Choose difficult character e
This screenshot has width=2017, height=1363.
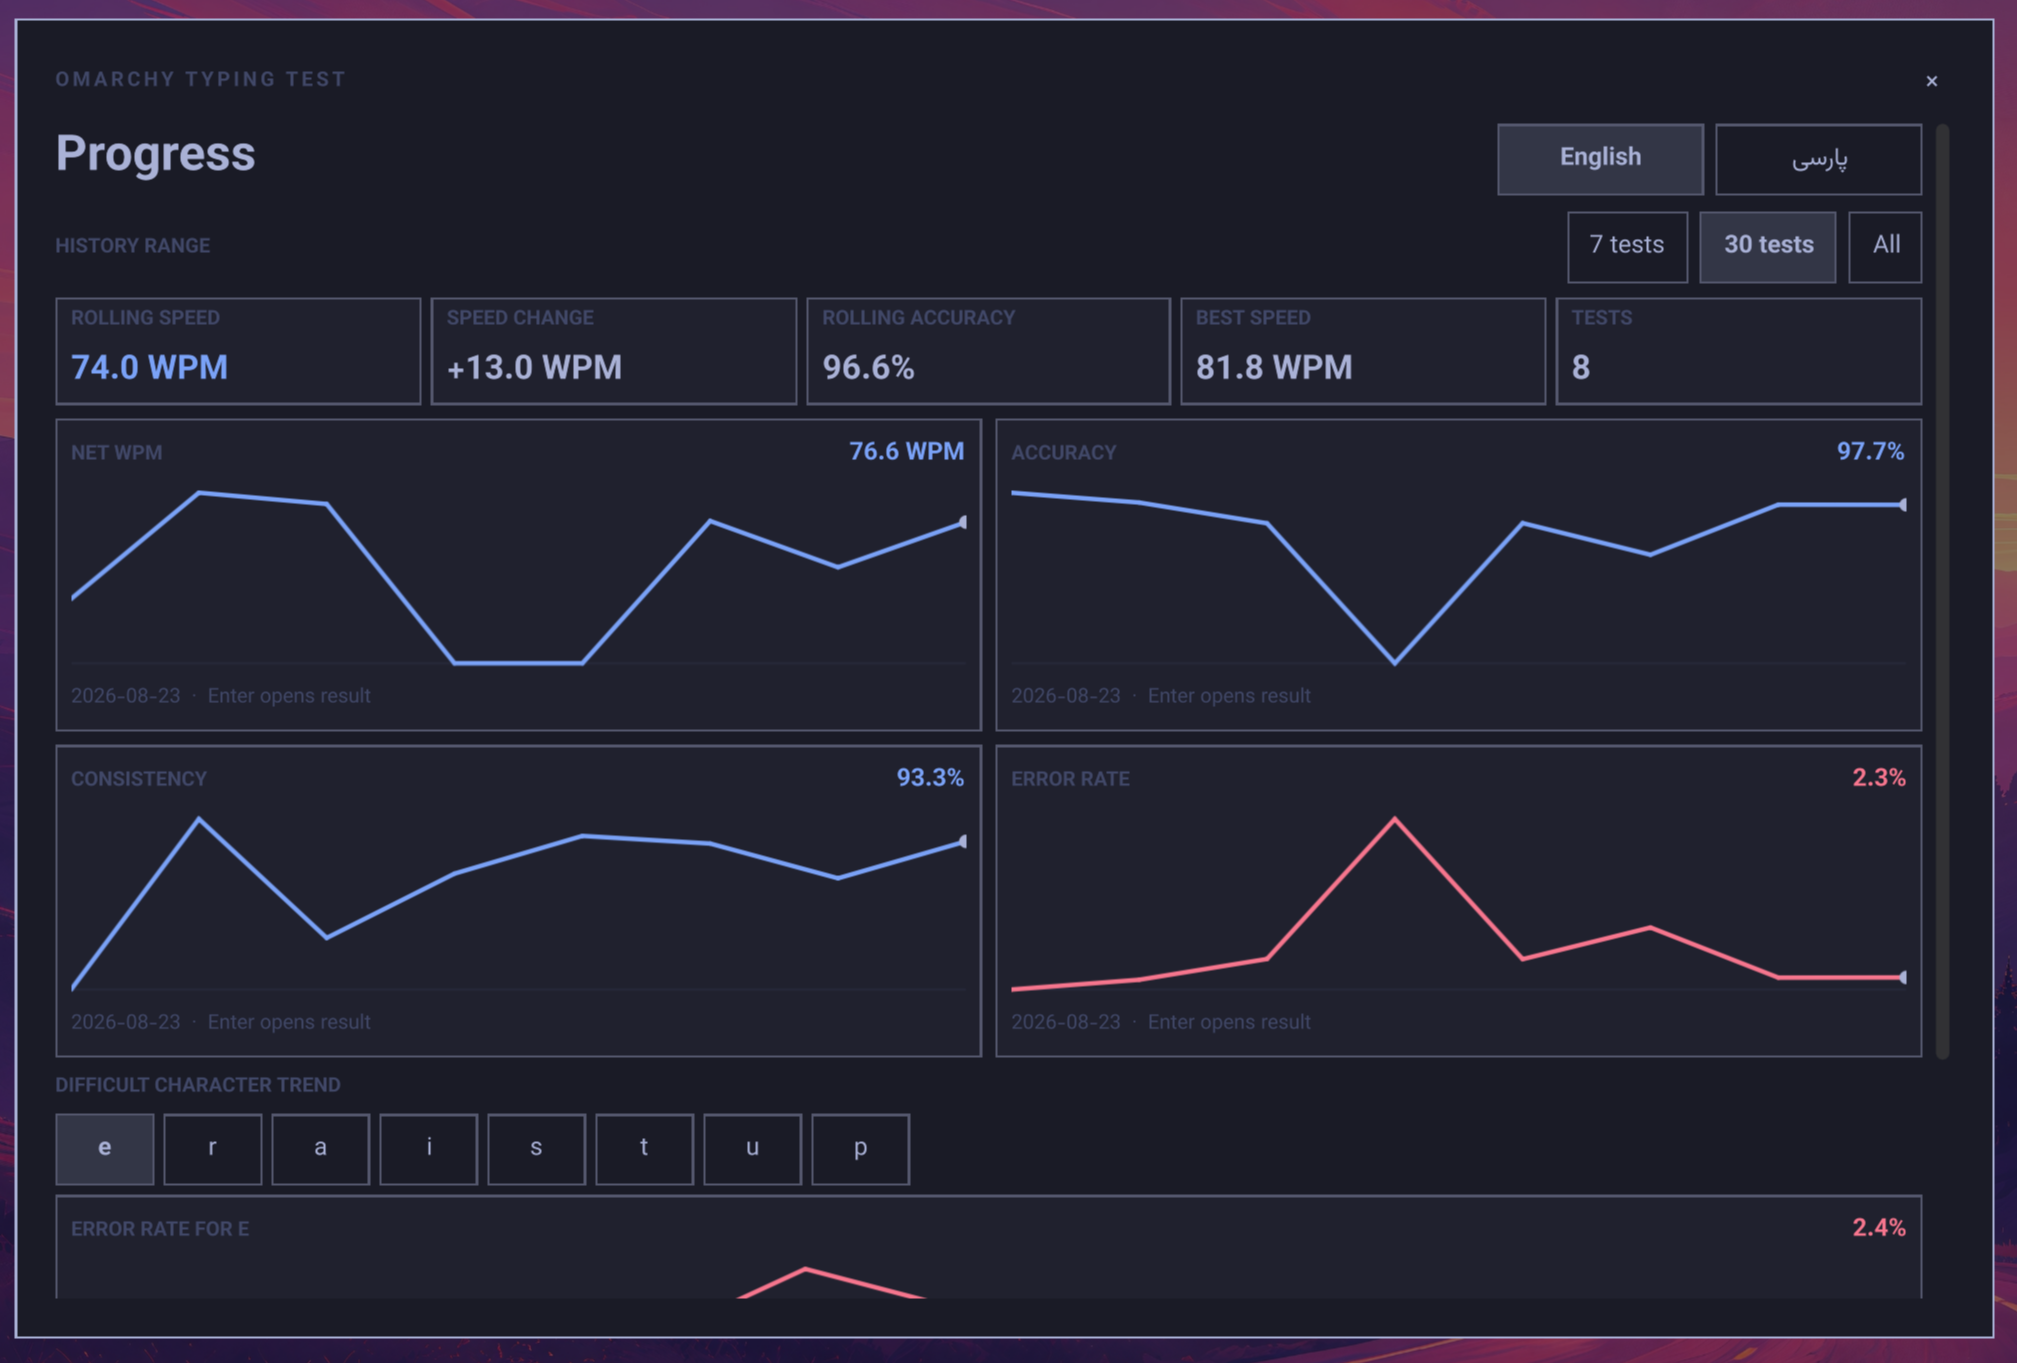(x=105, y=1148)
